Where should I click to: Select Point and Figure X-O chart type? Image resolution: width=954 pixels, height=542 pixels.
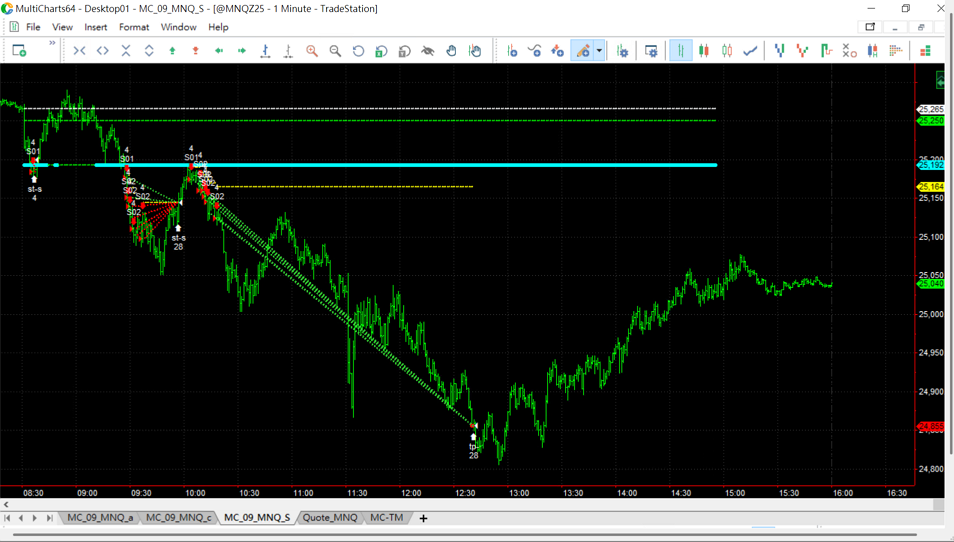(x=849, y=51)
